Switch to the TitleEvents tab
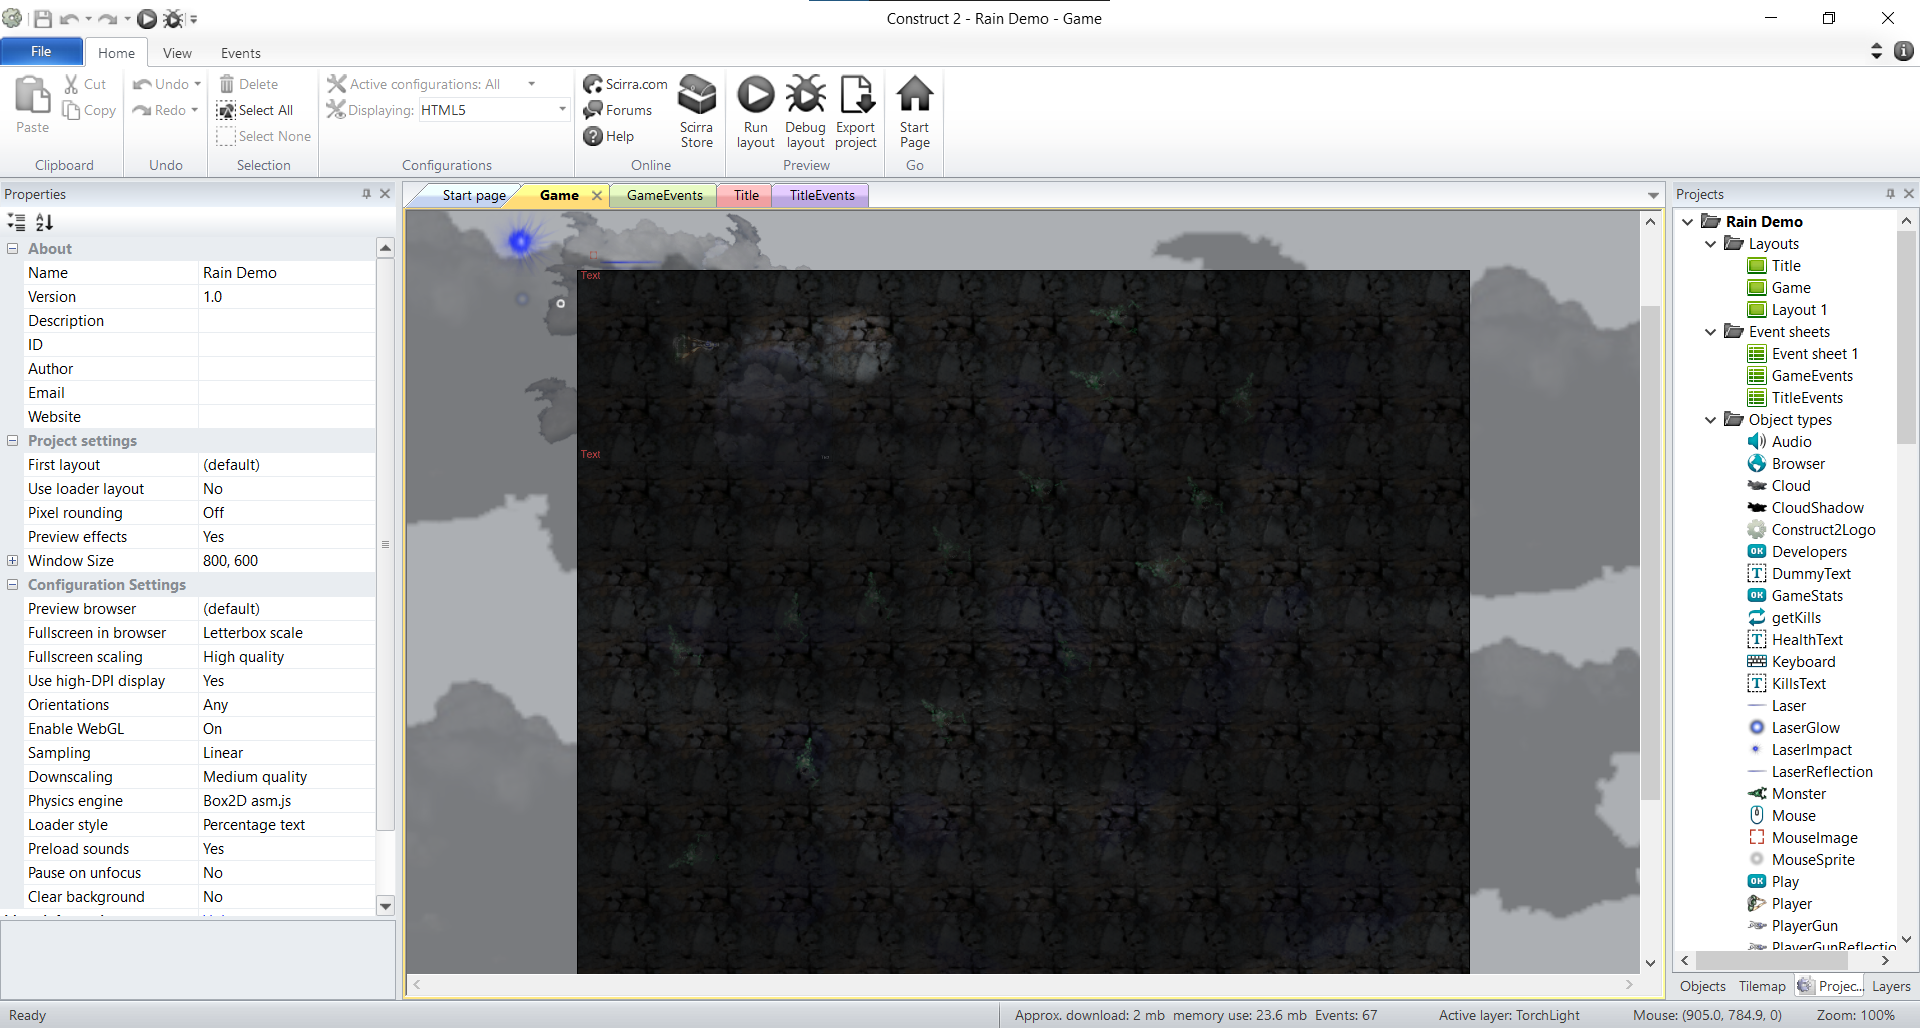This screenshot has width=1920, height=1028. 821,196
